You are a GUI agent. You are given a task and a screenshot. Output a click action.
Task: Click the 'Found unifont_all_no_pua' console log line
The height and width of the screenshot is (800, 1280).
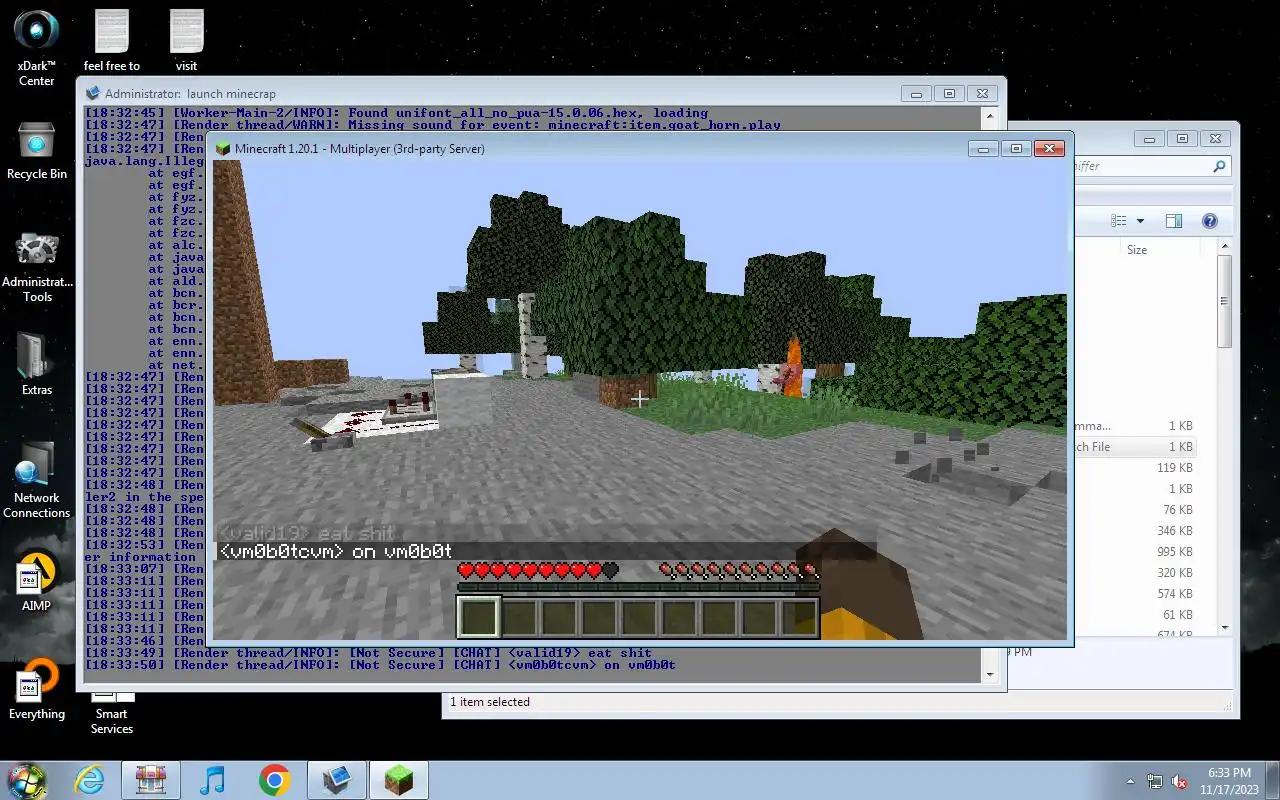click(x=396, y=113)
